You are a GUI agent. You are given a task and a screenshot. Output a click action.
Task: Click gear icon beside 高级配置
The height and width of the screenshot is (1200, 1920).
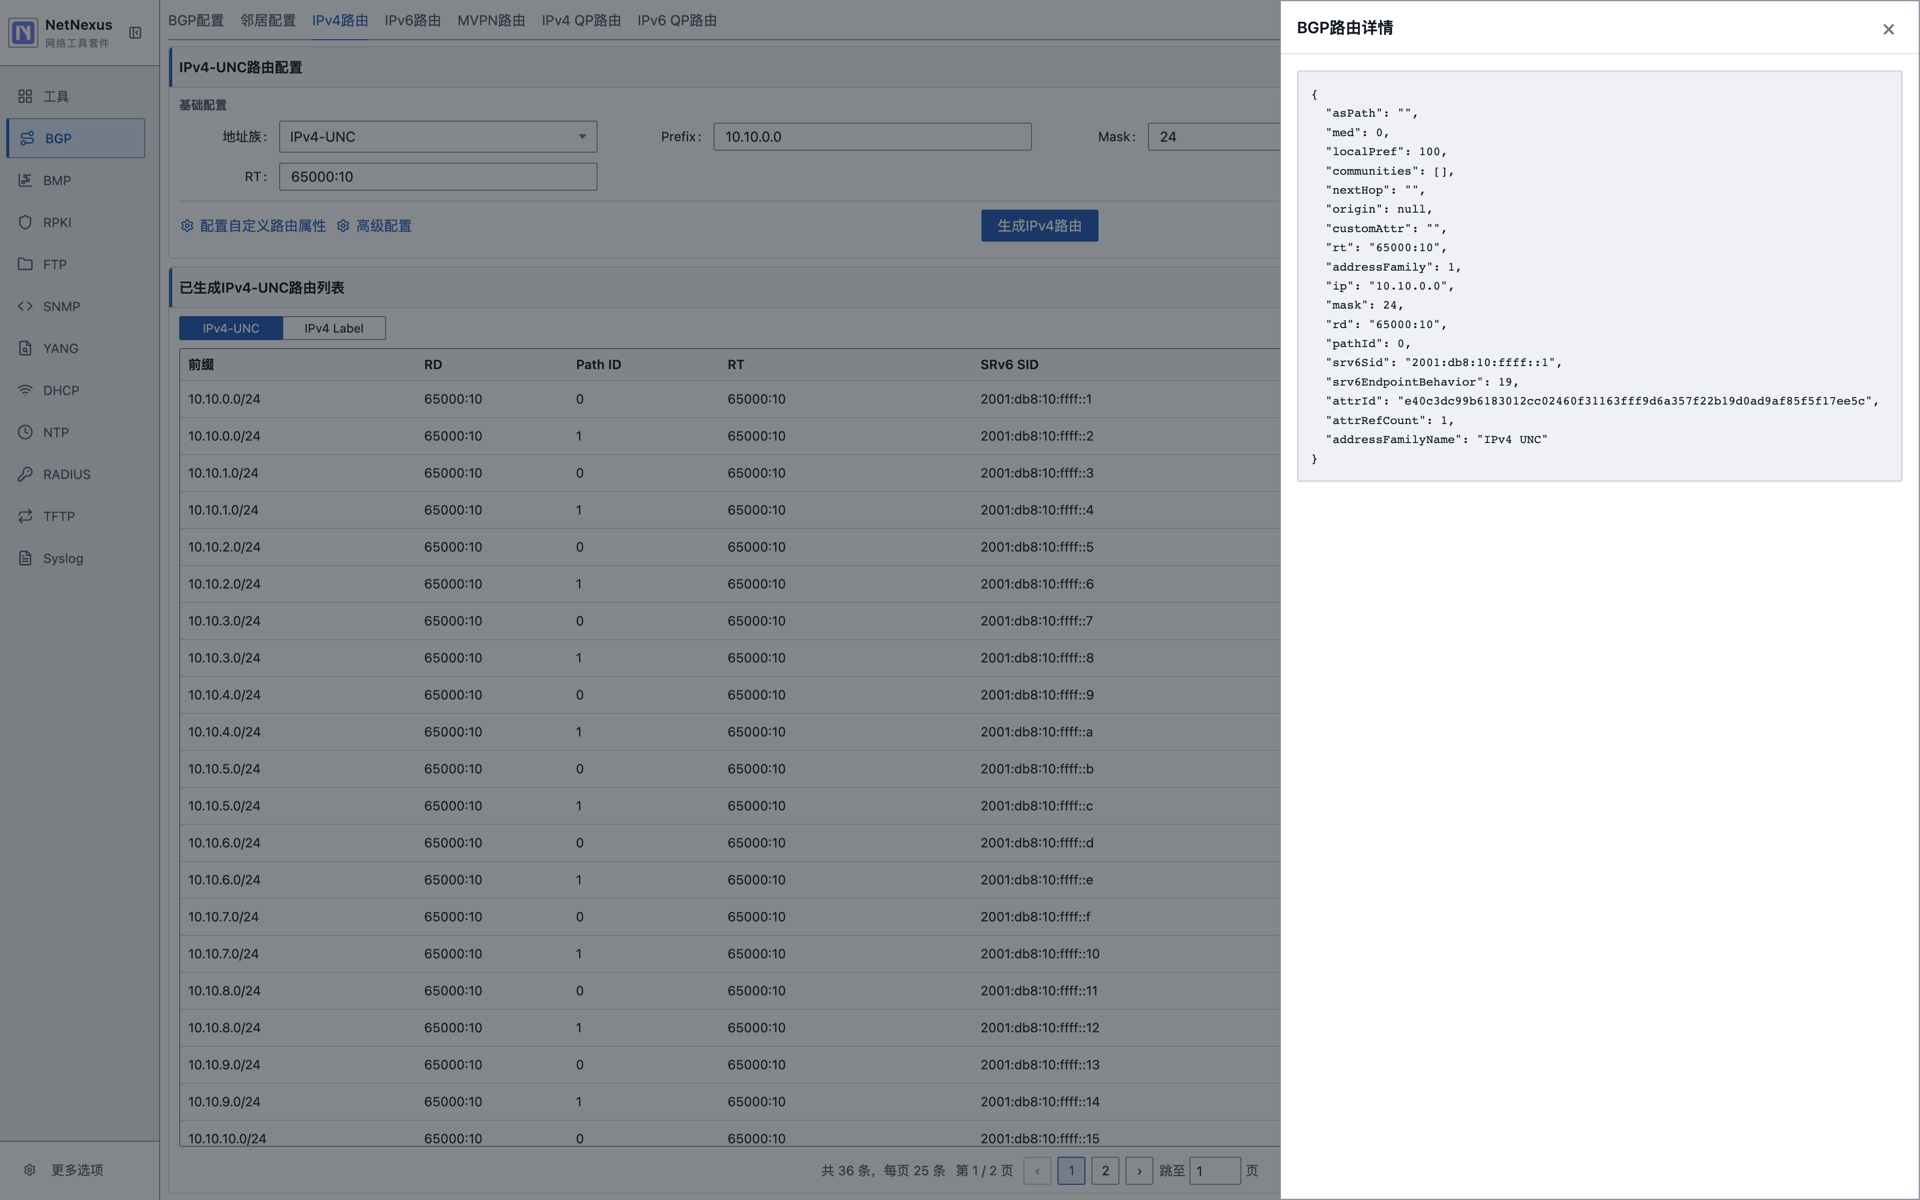[343, 226]
